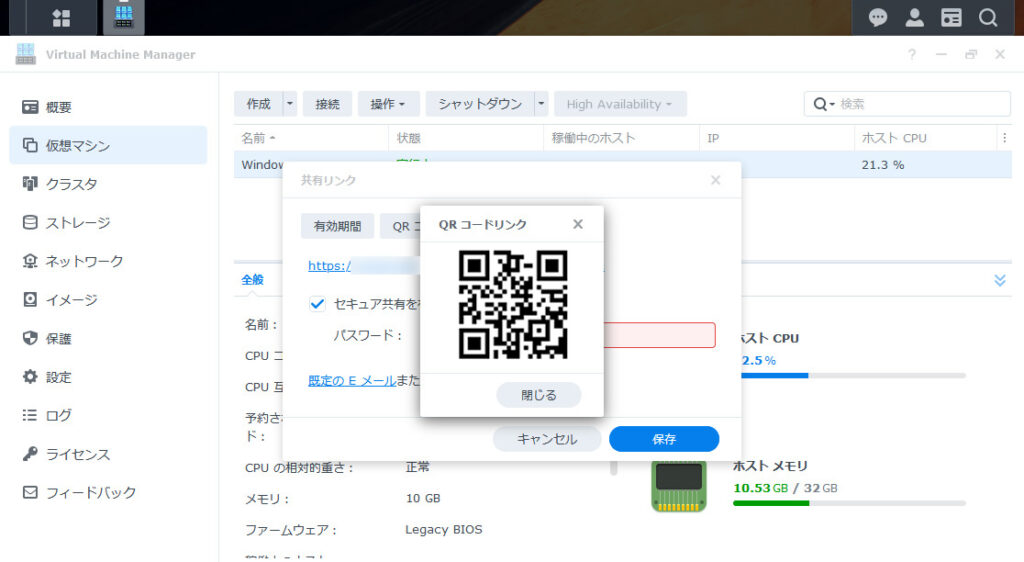This screenshot has height=562, width=1024.
Task: Open the help question mark icon
Action: pyautogui.click(x=912, y=55)
